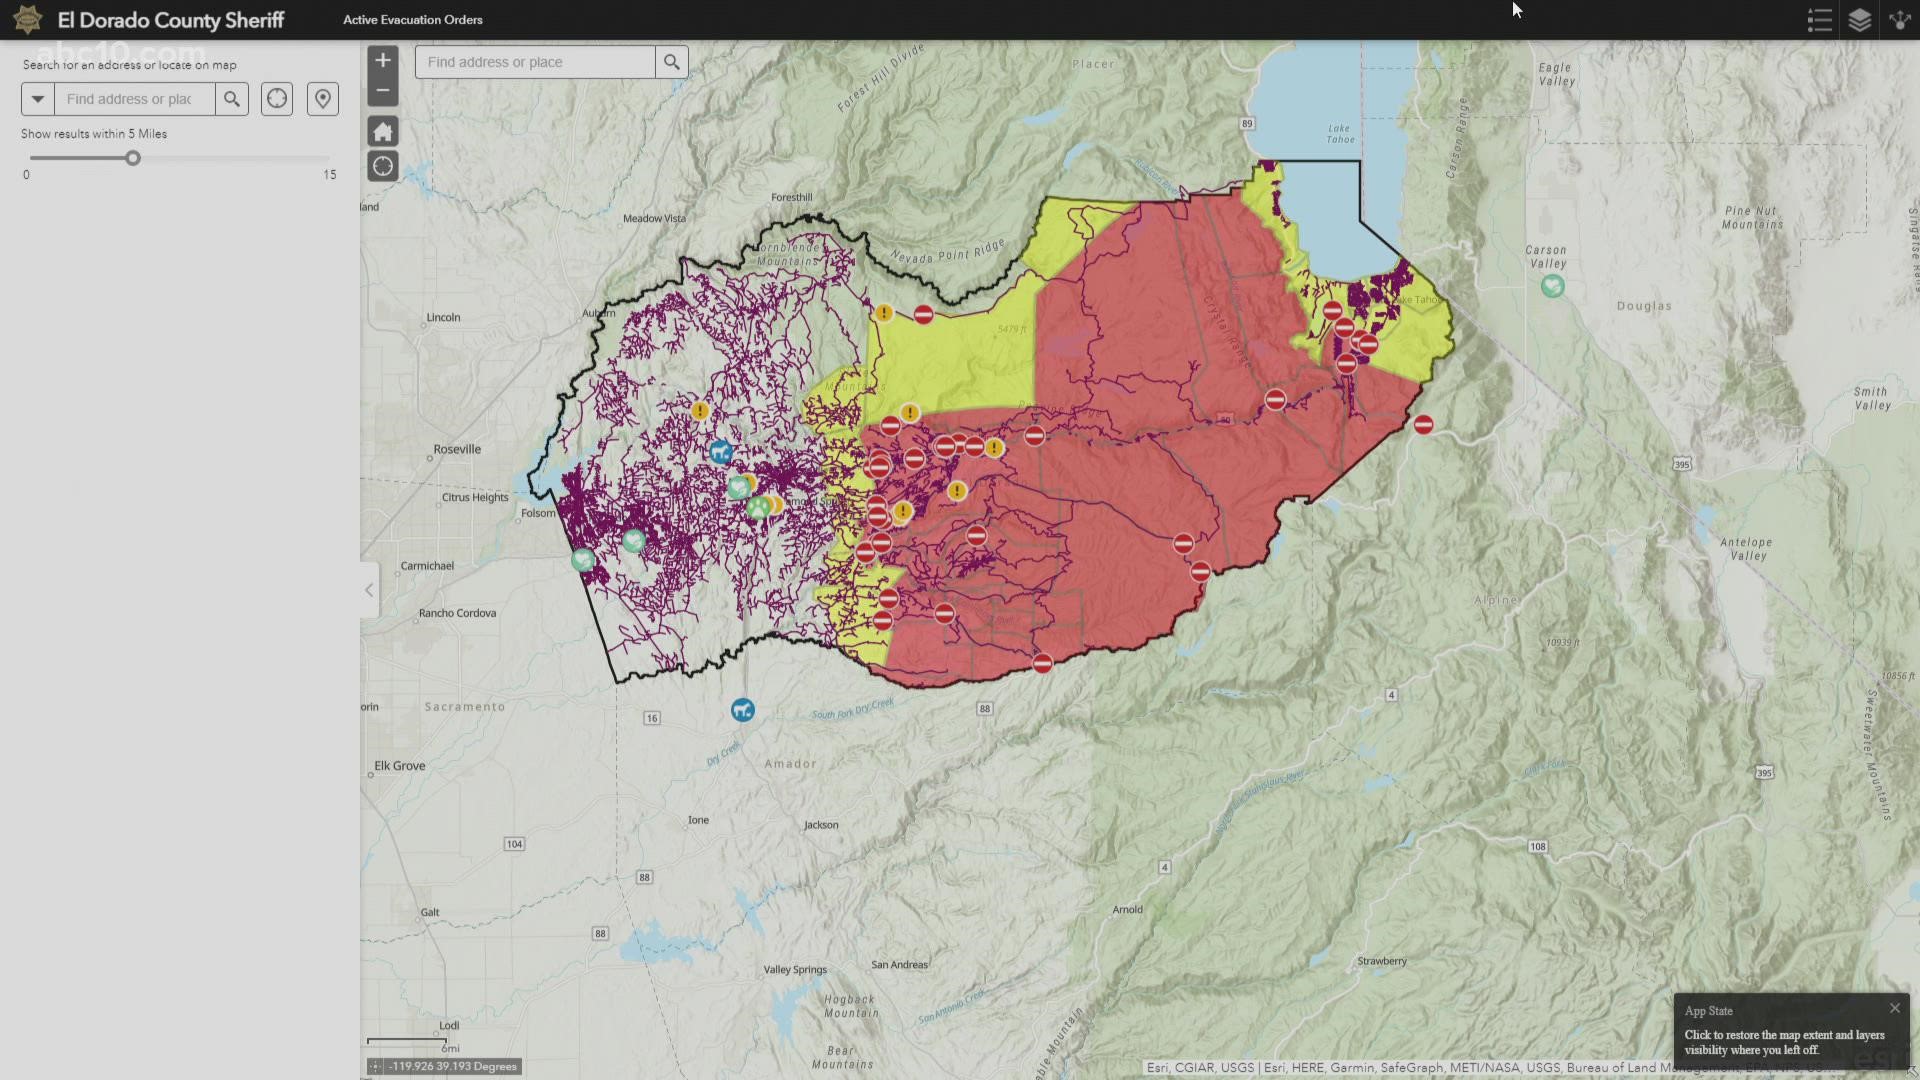Expand the search source dropdown arrow
Viewport: 1920px width, 1080px height.
[38, 99]
